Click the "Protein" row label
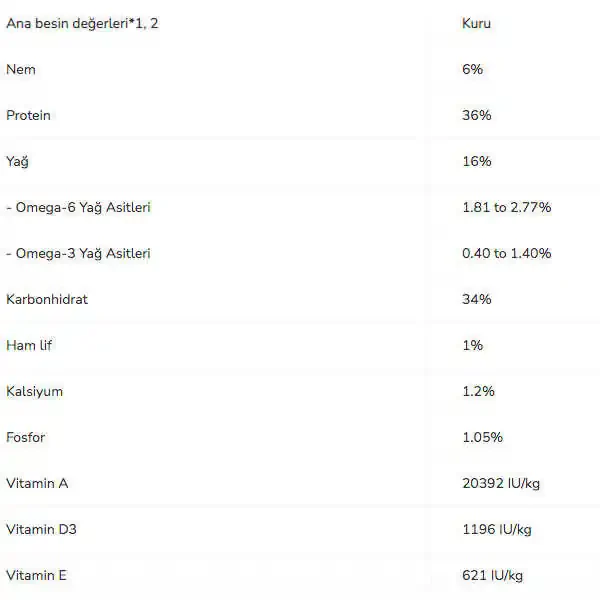Image resolution: width=600 pixels, height=600 pixels. coord(28,115)
